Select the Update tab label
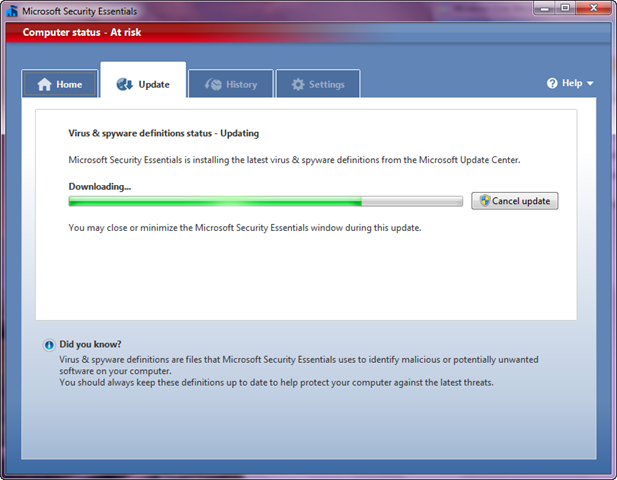Image resolution: width=617 pixels, height=480 pixels. pos(153,85)
